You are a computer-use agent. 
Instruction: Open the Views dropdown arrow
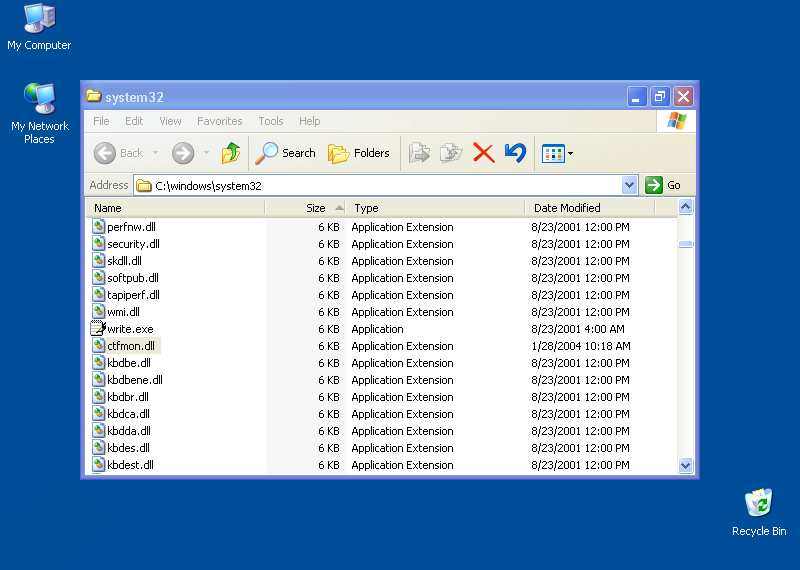coord(570,153)
